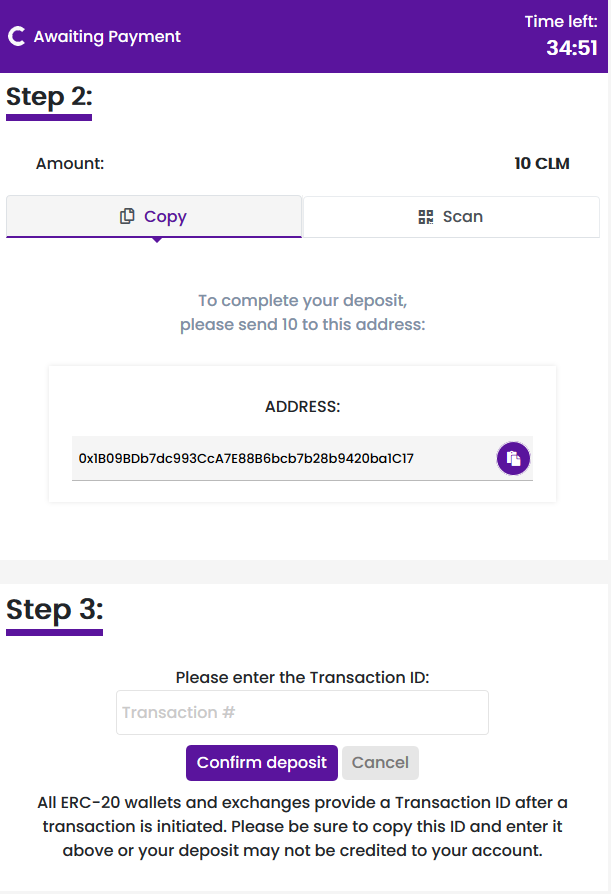
Task: Select the Copy tab
Action: (154, 217)
